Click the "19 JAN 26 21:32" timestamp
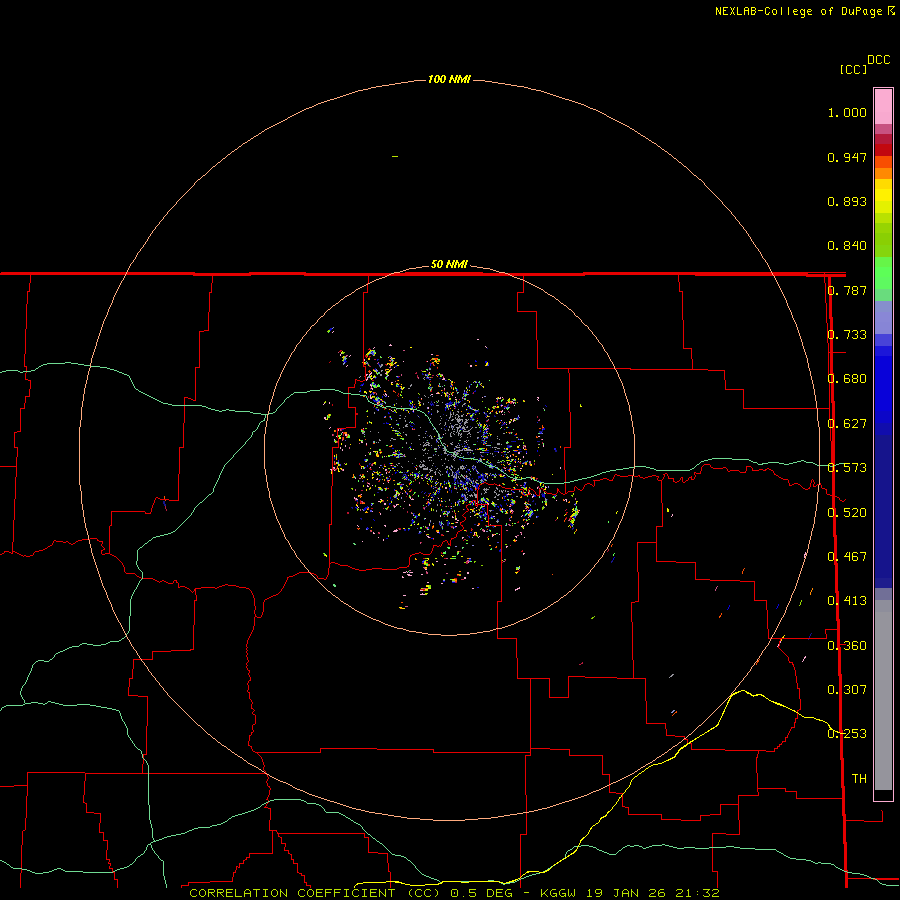 coord(652,893)
